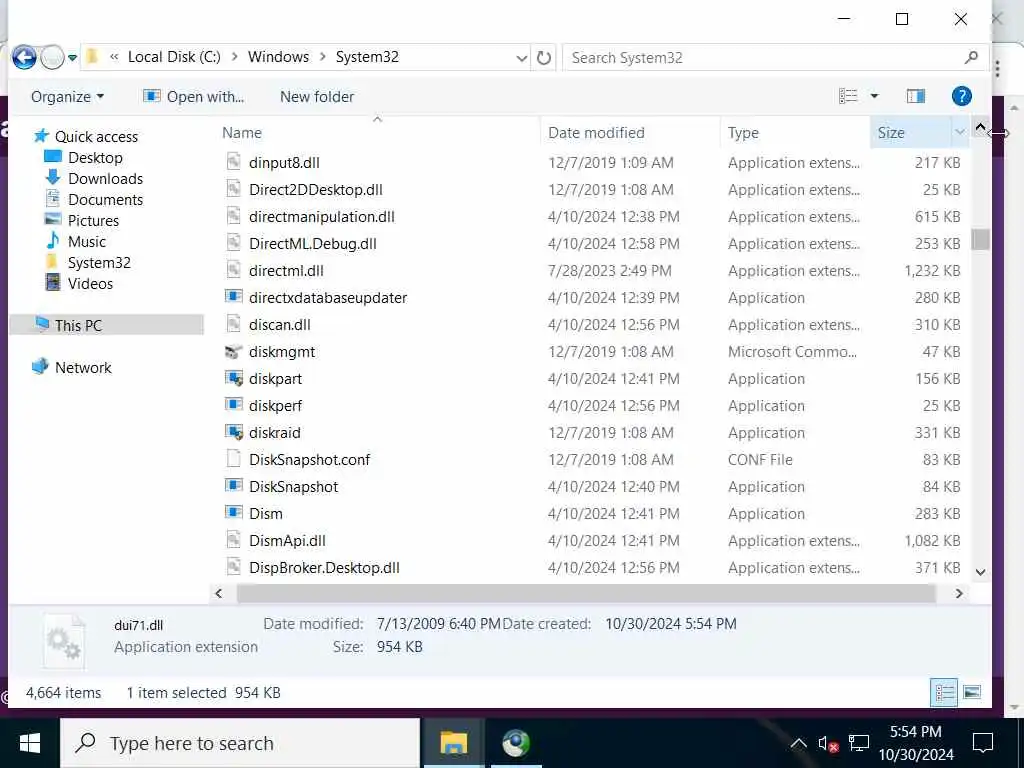This screenshot has height=768, width=1024.
Task: Click the search magnifier icon in Explorer
Action: [x=971, y=57]
